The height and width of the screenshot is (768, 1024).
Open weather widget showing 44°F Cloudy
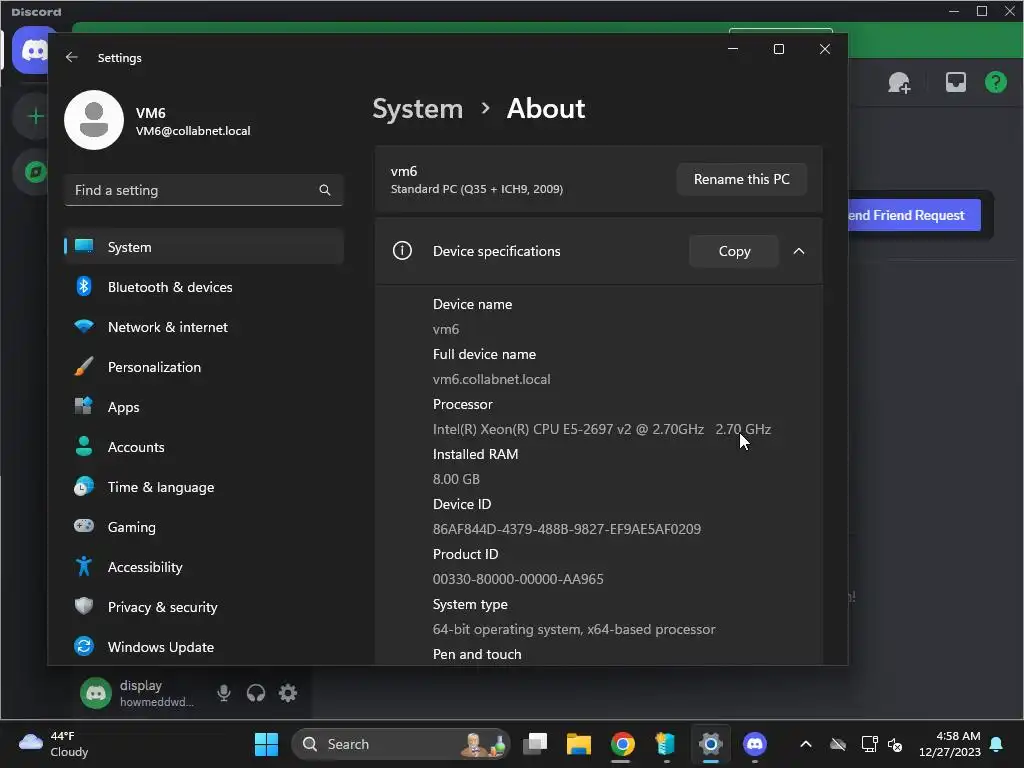54,744
